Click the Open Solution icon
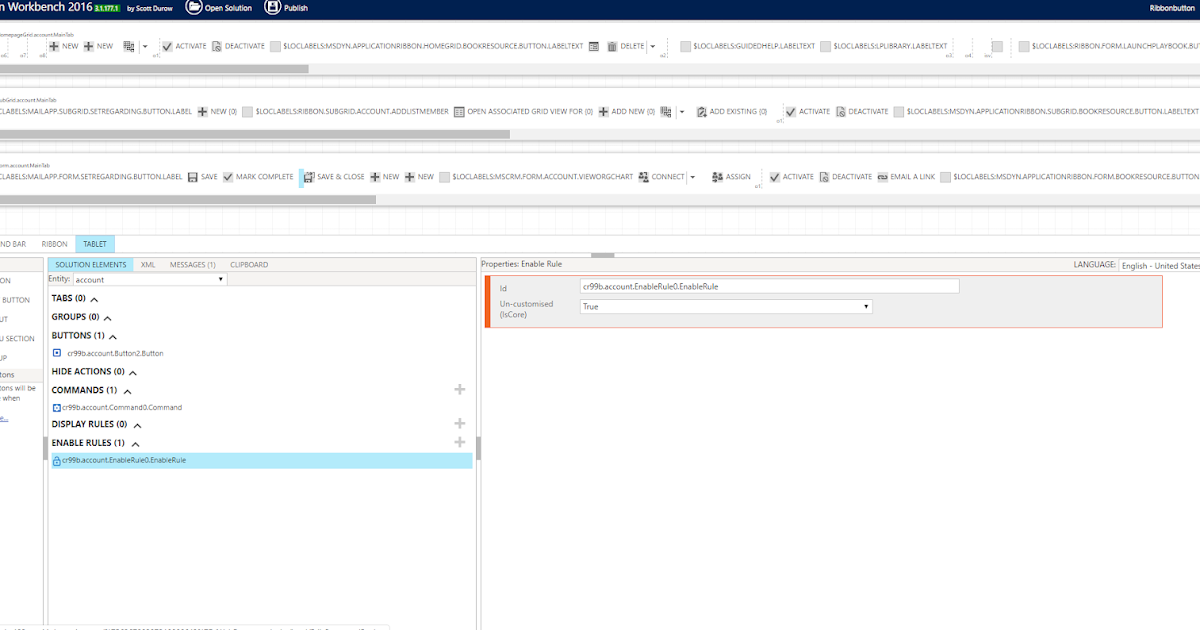 coord(196,8)
